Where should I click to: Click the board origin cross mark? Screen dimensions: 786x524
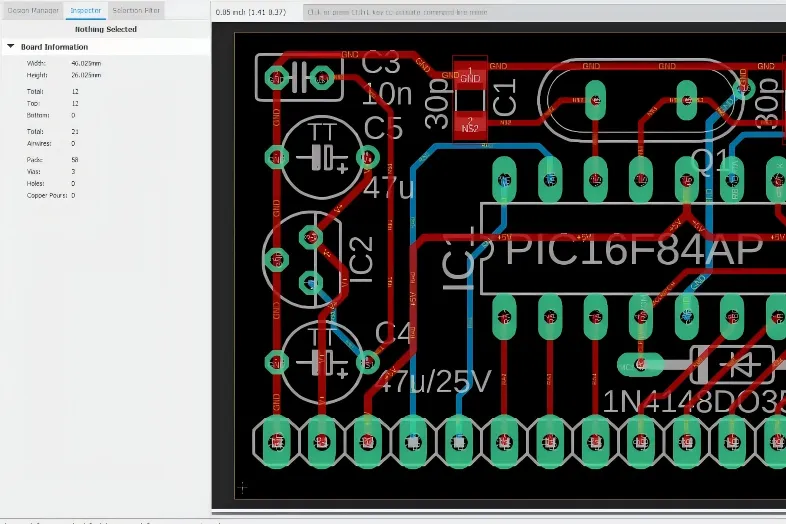243,487
